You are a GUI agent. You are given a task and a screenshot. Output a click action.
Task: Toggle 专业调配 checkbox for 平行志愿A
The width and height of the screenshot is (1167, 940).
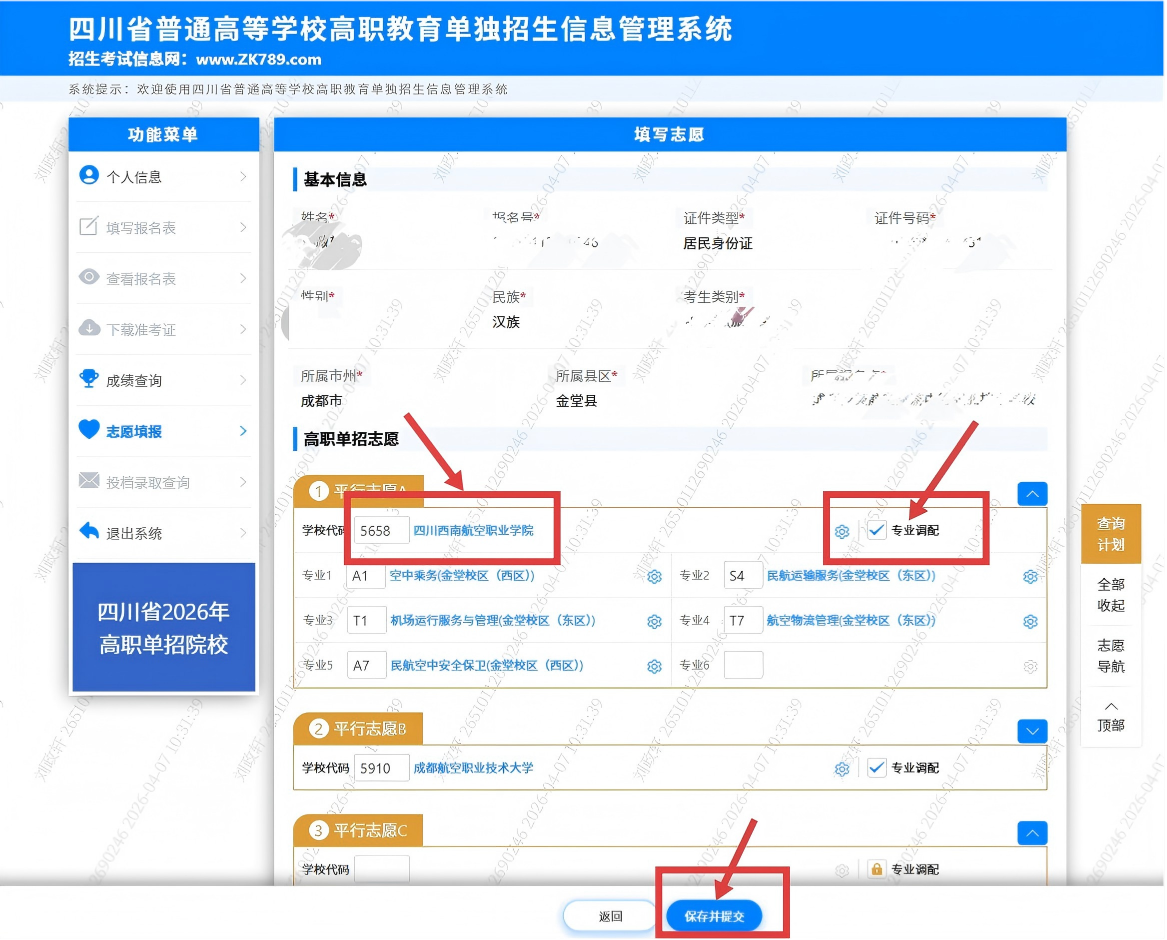877,531
